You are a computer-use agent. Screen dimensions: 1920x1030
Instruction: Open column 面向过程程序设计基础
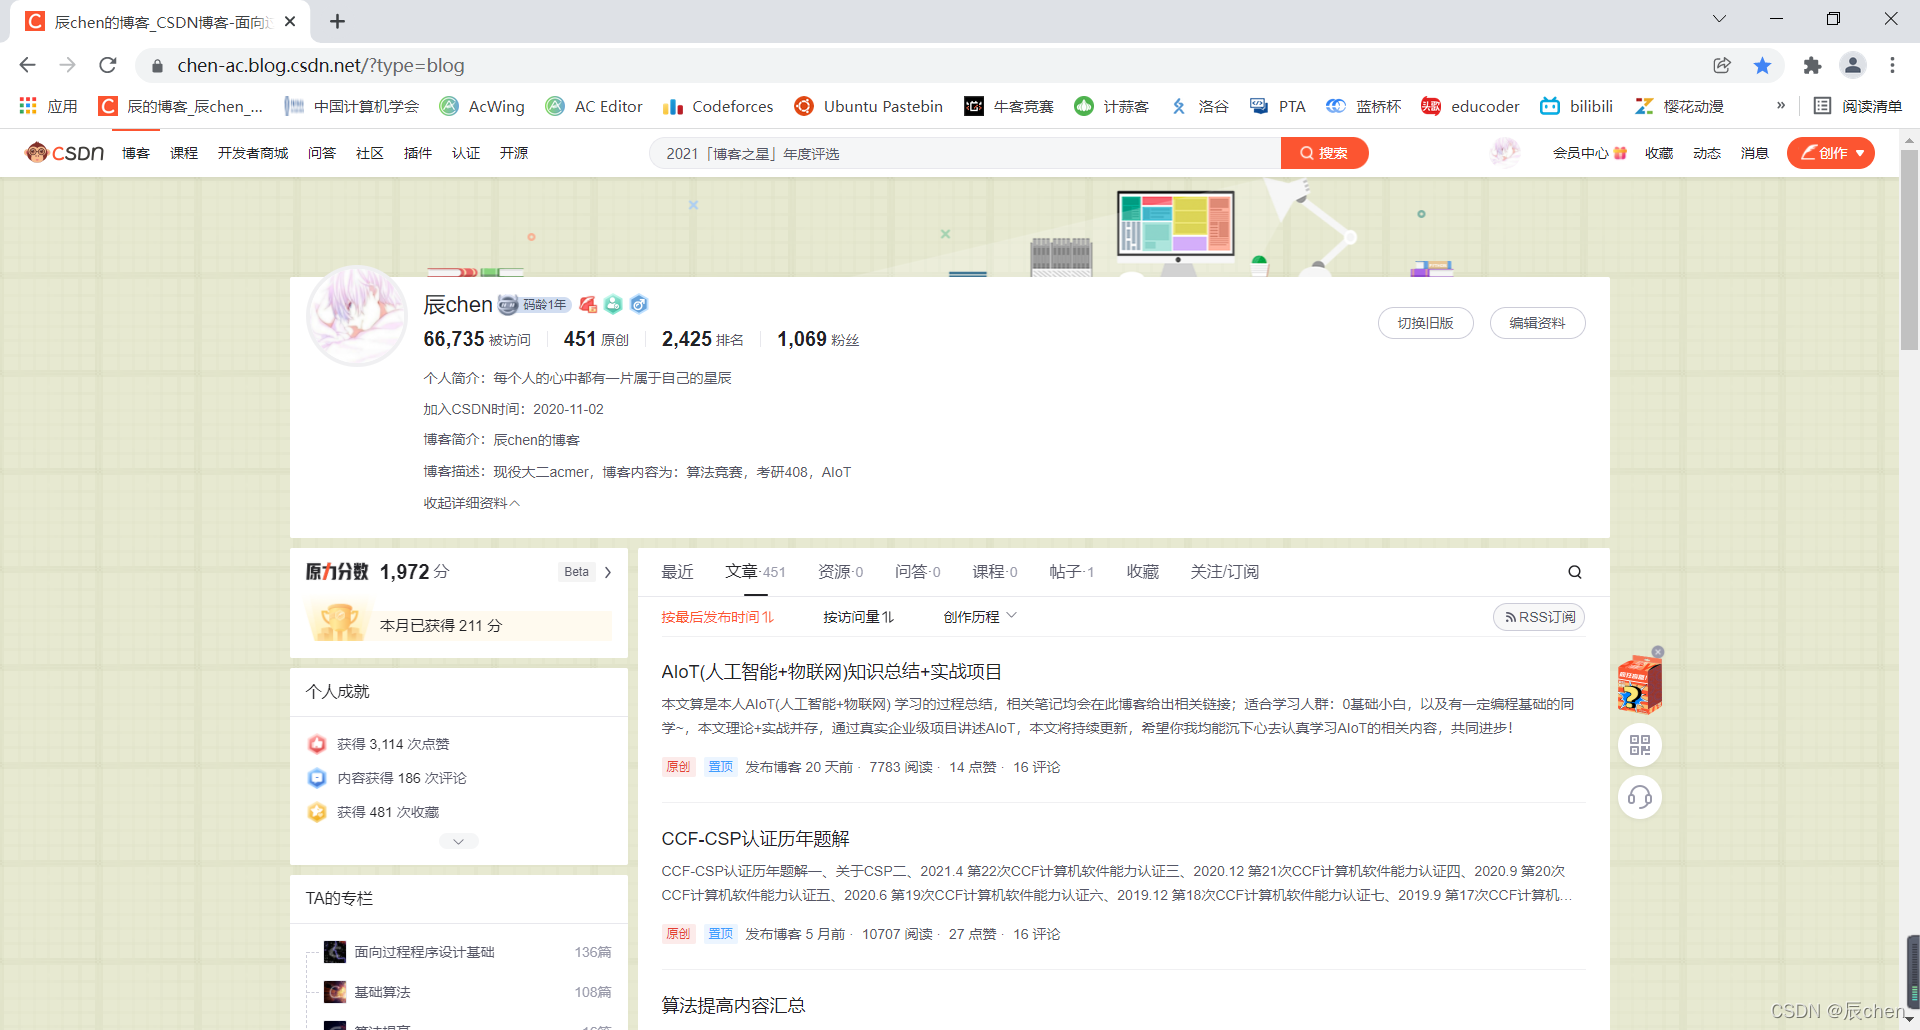click(424, 952)
